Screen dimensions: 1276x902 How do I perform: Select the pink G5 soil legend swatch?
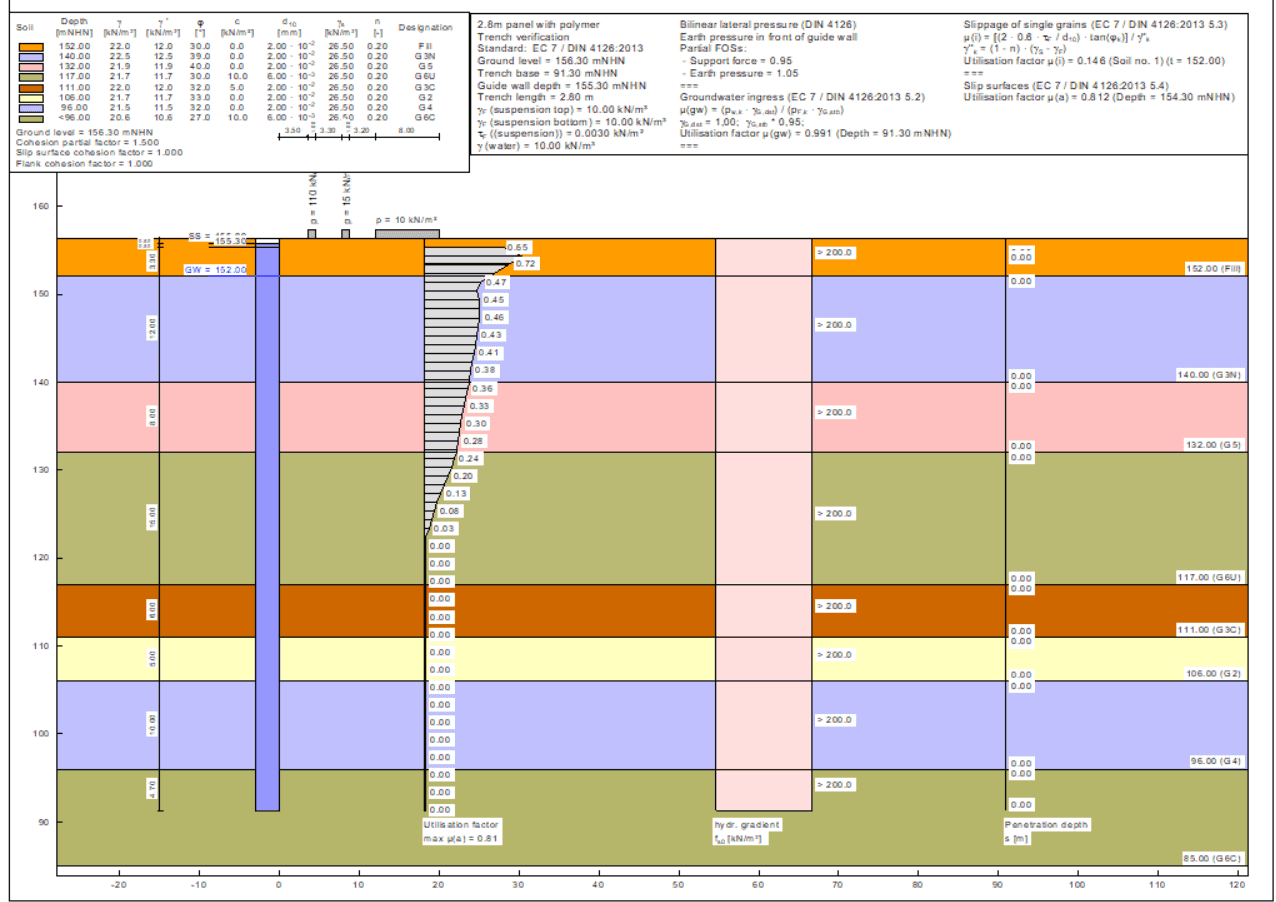tap(32, 67)
